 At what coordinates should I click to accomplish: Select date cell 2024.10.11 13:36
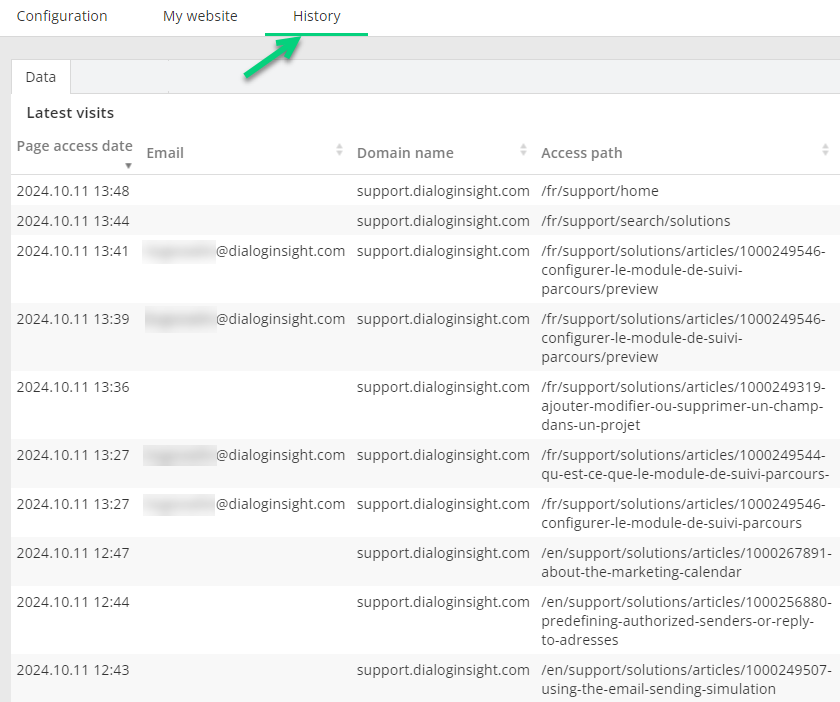point(73,387)
